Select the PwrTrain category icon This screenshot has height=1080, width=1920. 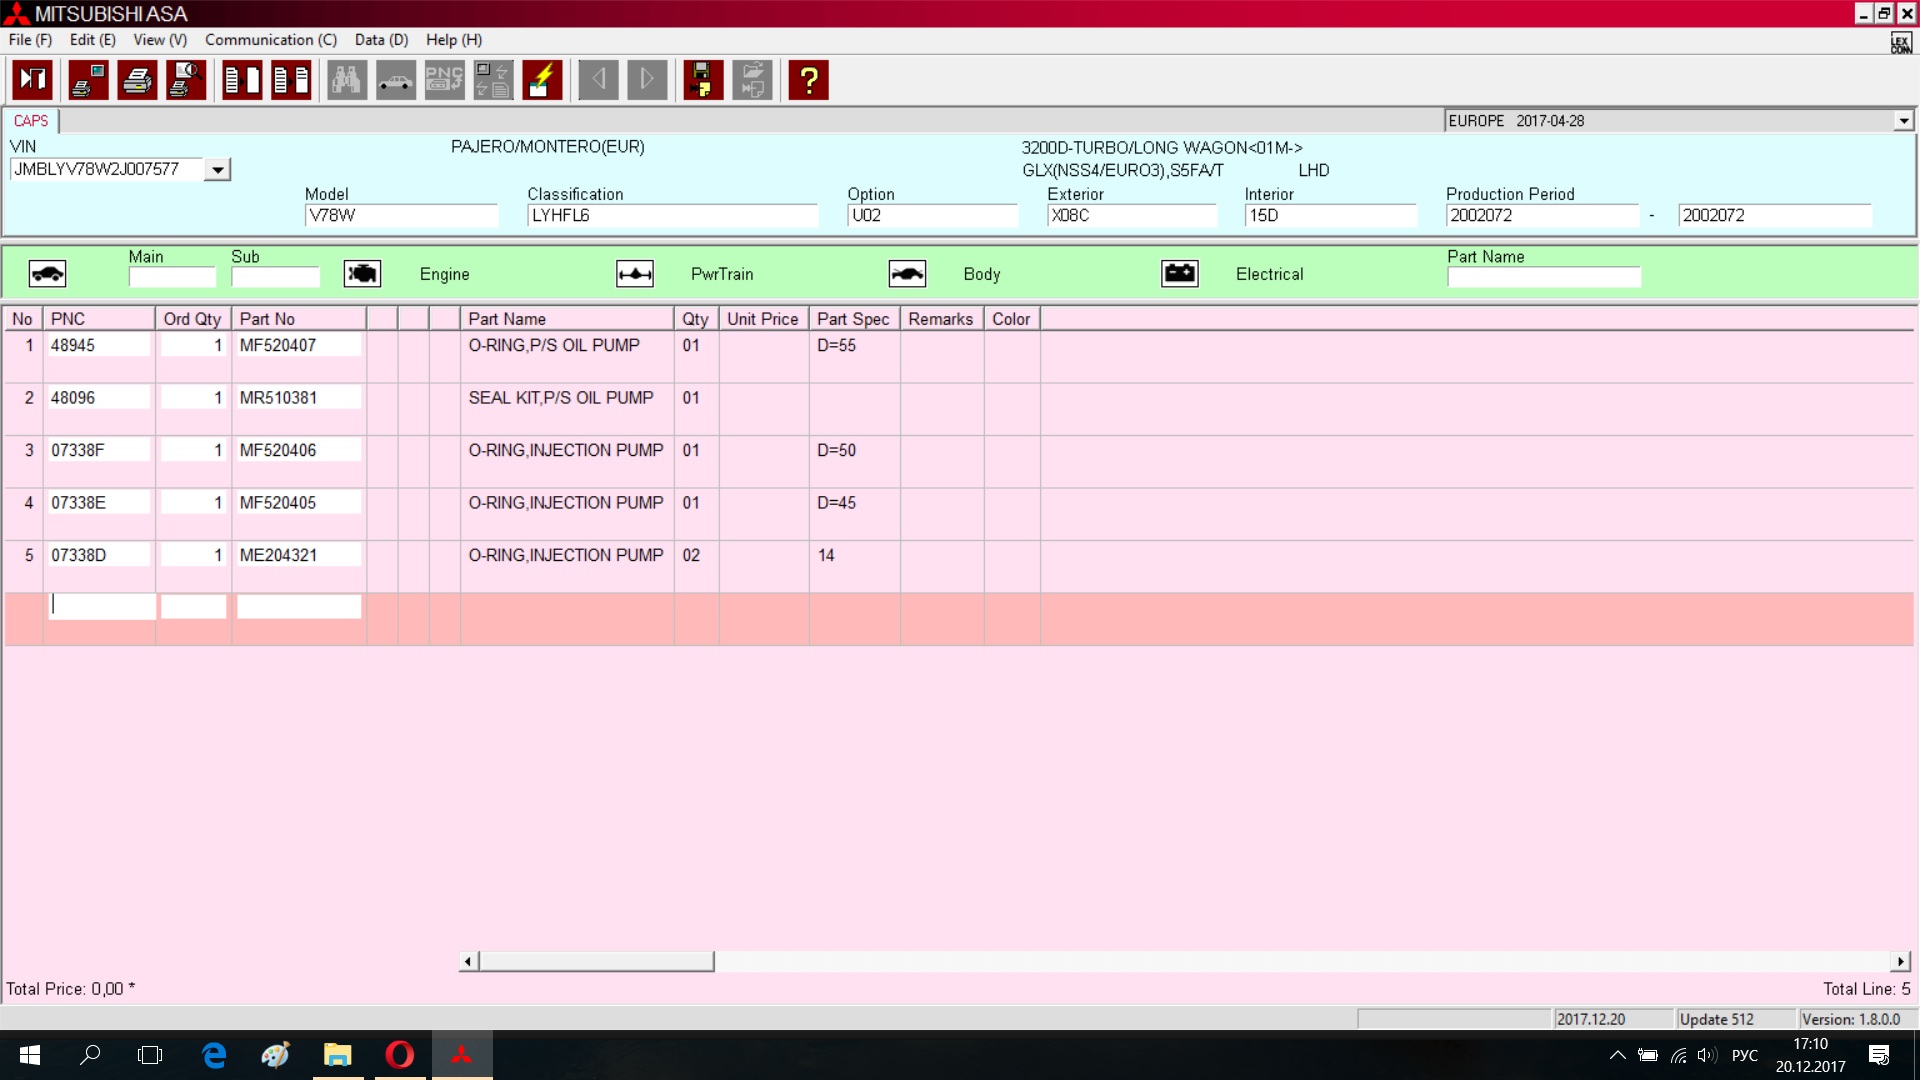point(635,274)
